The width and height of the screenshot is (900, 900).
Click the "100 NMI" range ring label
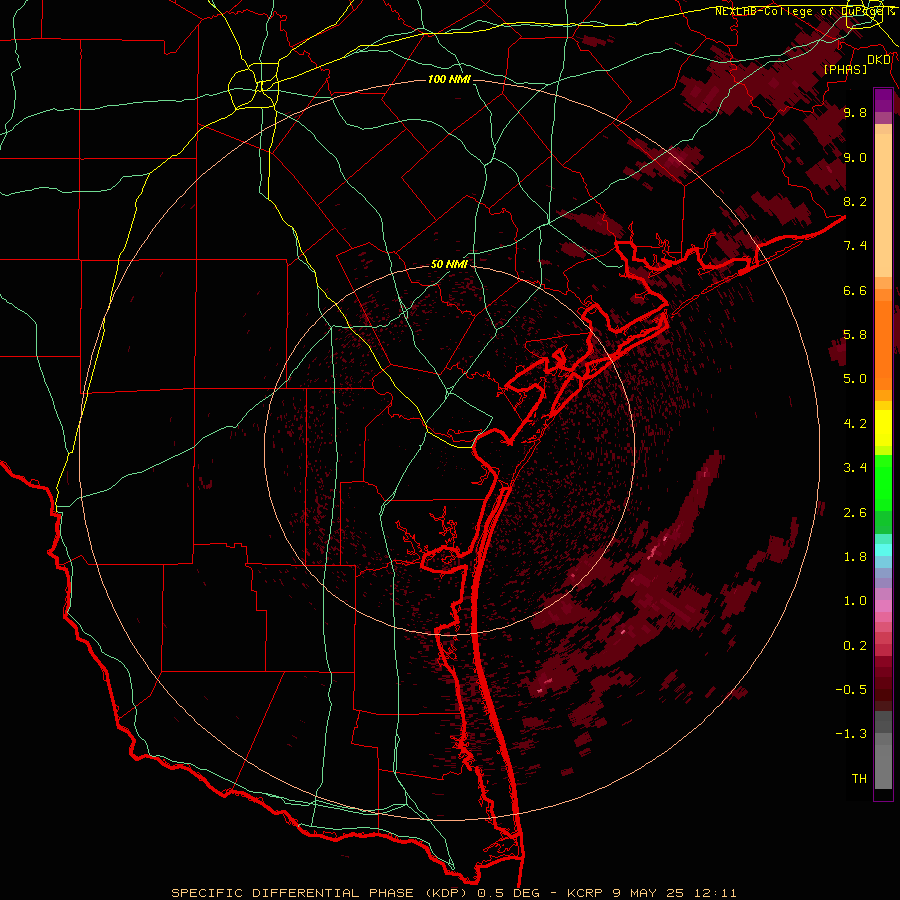coord(449,79)
